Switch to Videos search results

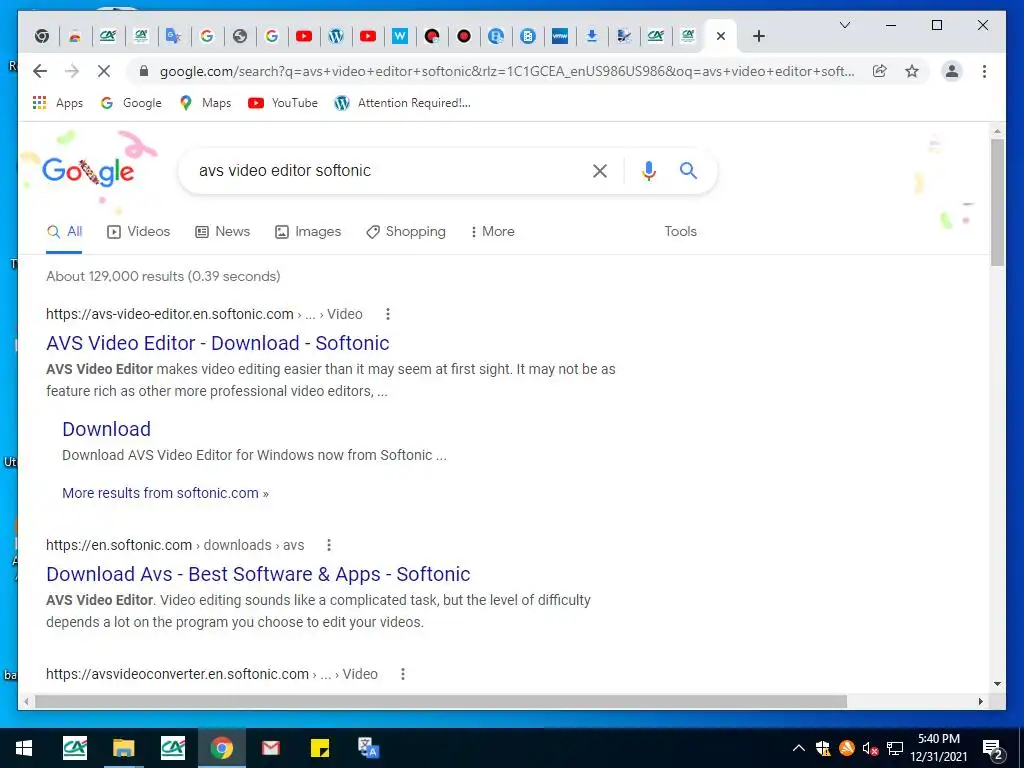(138, 232)
